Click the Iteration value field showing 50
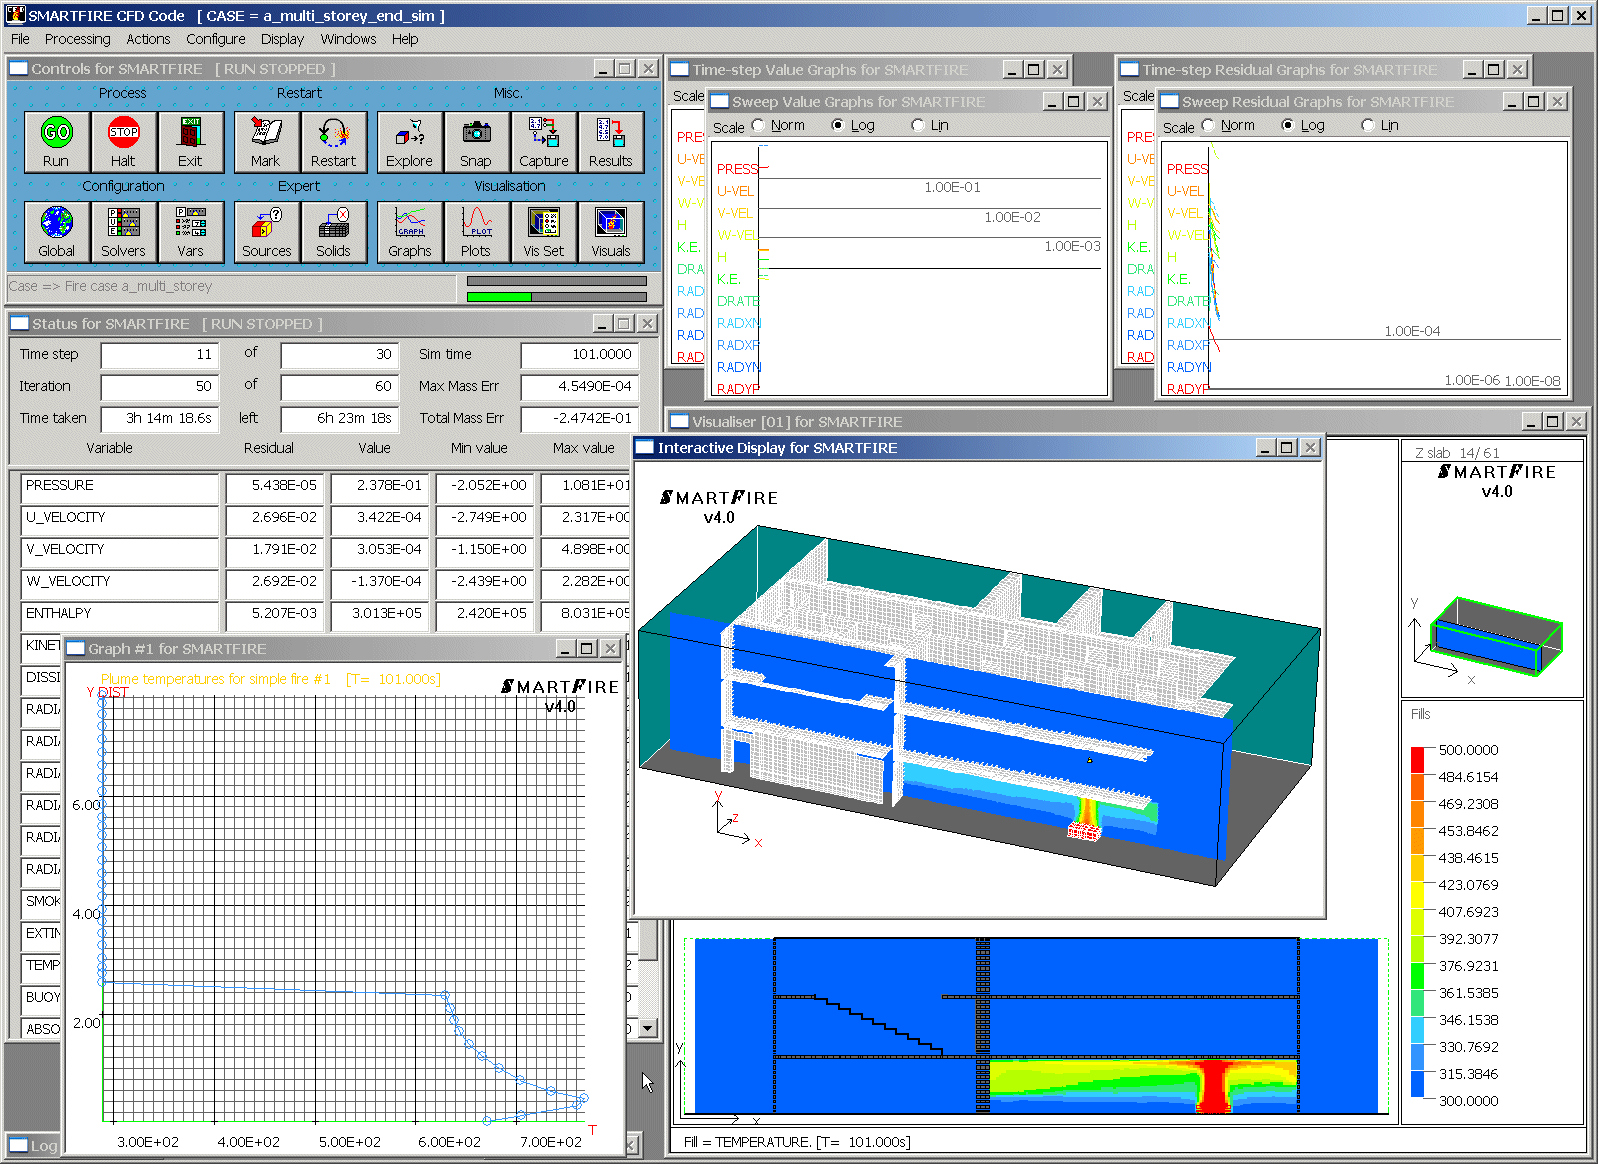 (x=159, y=387)
